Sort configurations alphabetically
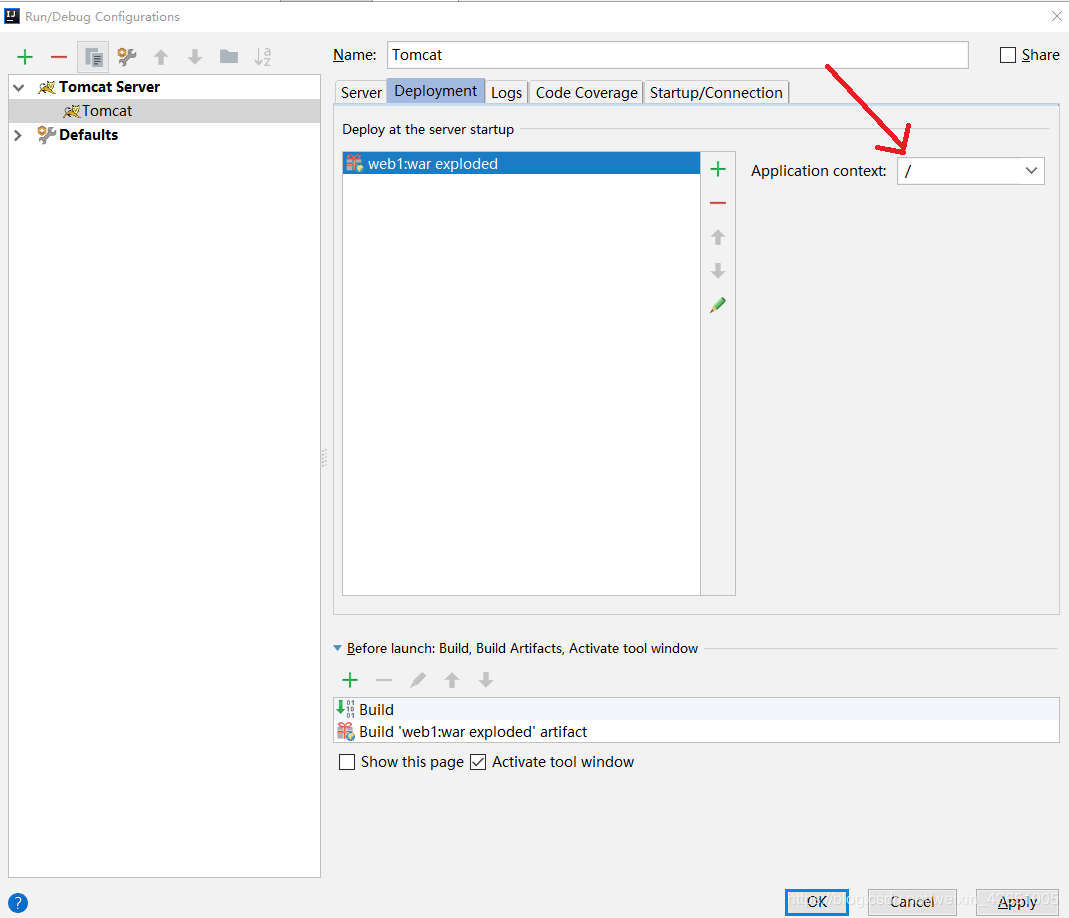 coord(262,57)
